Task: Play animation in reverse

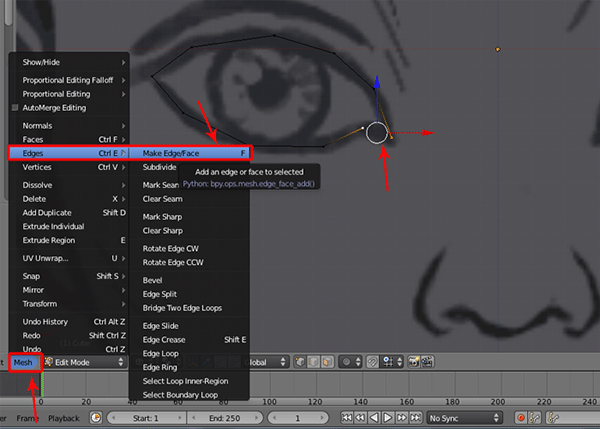Action: [x=374, y=418]
